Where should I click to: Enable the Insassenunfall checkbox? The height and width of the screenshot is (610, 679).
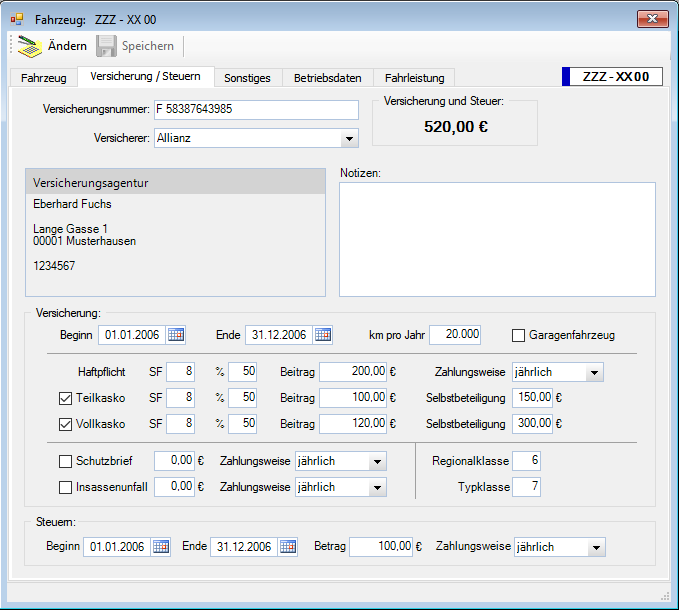(65, 487)
